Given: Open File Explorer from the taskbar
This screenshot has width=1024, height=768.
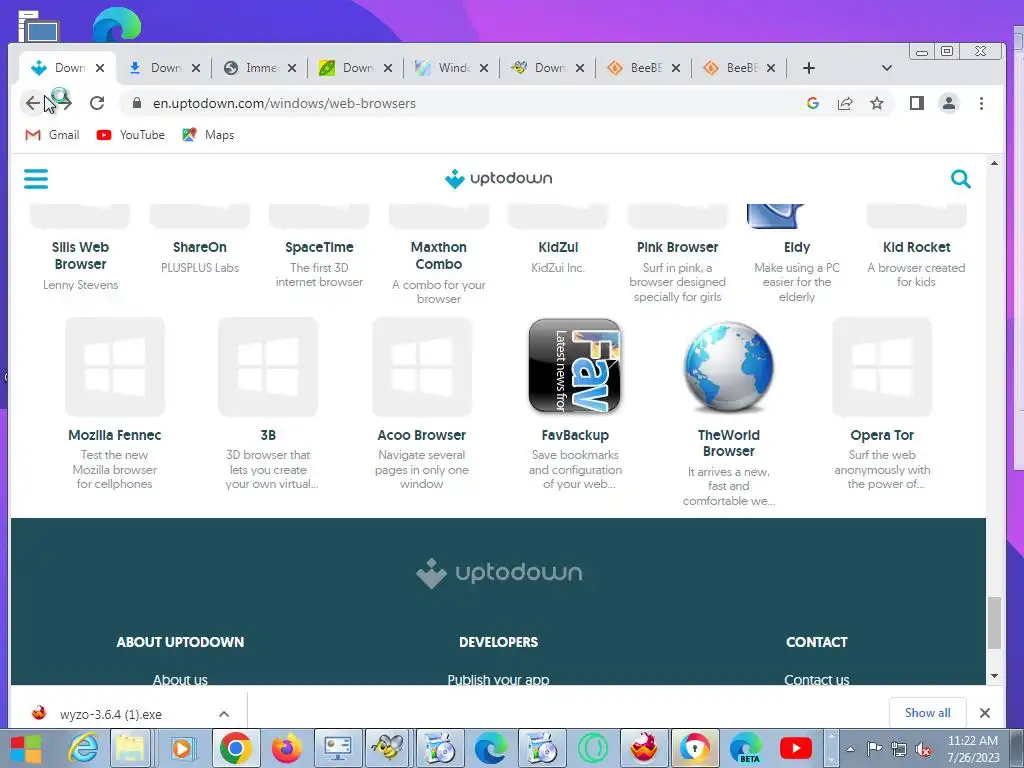Looking at the screenshot, I should coord(131,748).
